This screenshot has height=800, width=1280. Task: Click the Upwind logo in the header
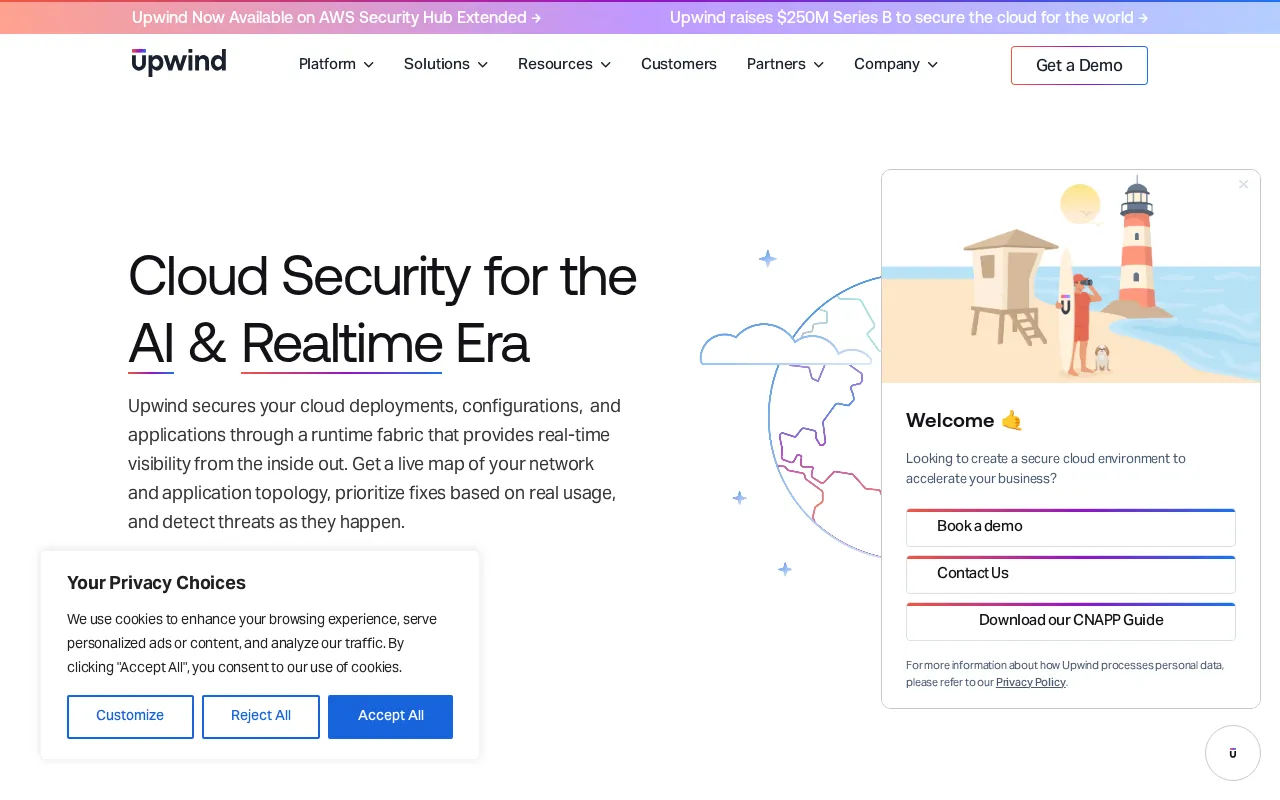click(x=179, y=62)
